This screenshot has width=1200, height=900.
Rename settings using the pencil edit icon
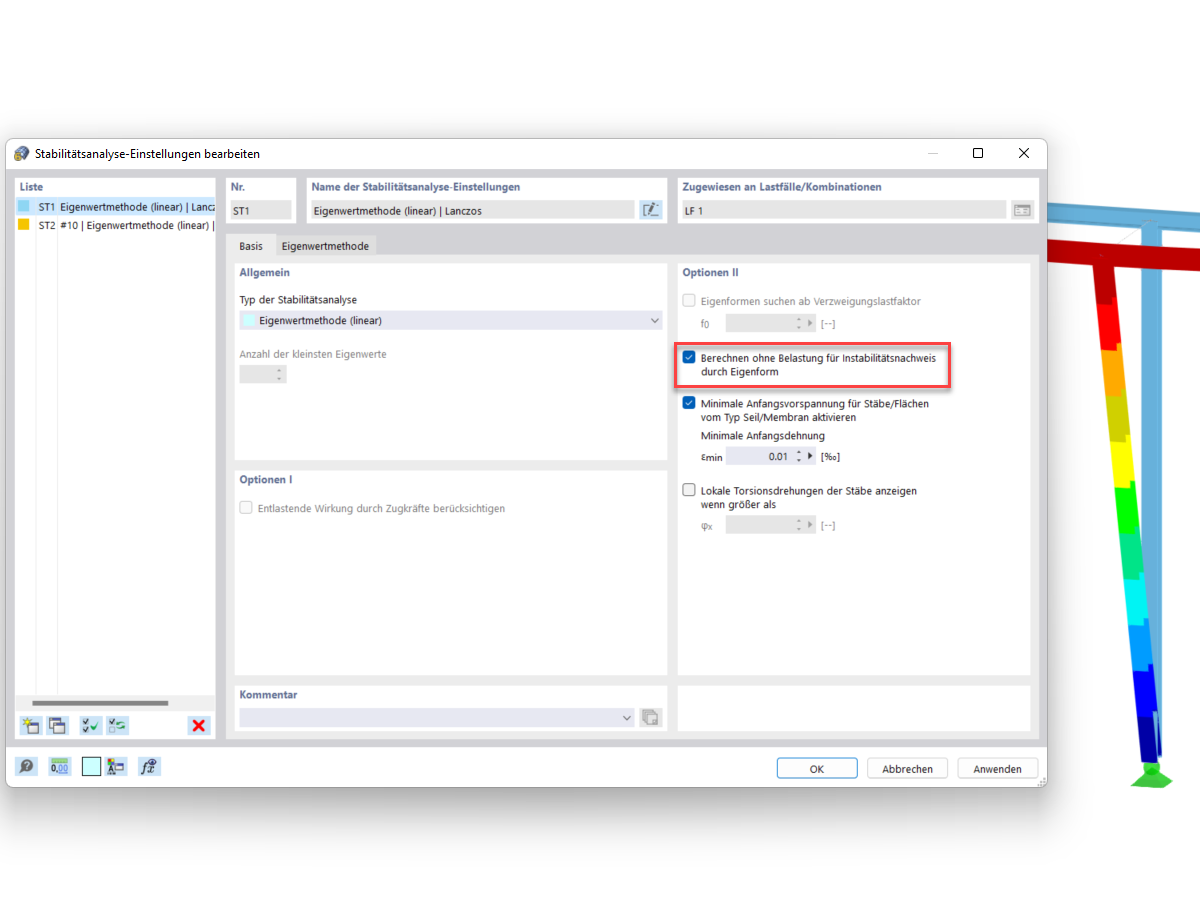[x=651, y=209]
